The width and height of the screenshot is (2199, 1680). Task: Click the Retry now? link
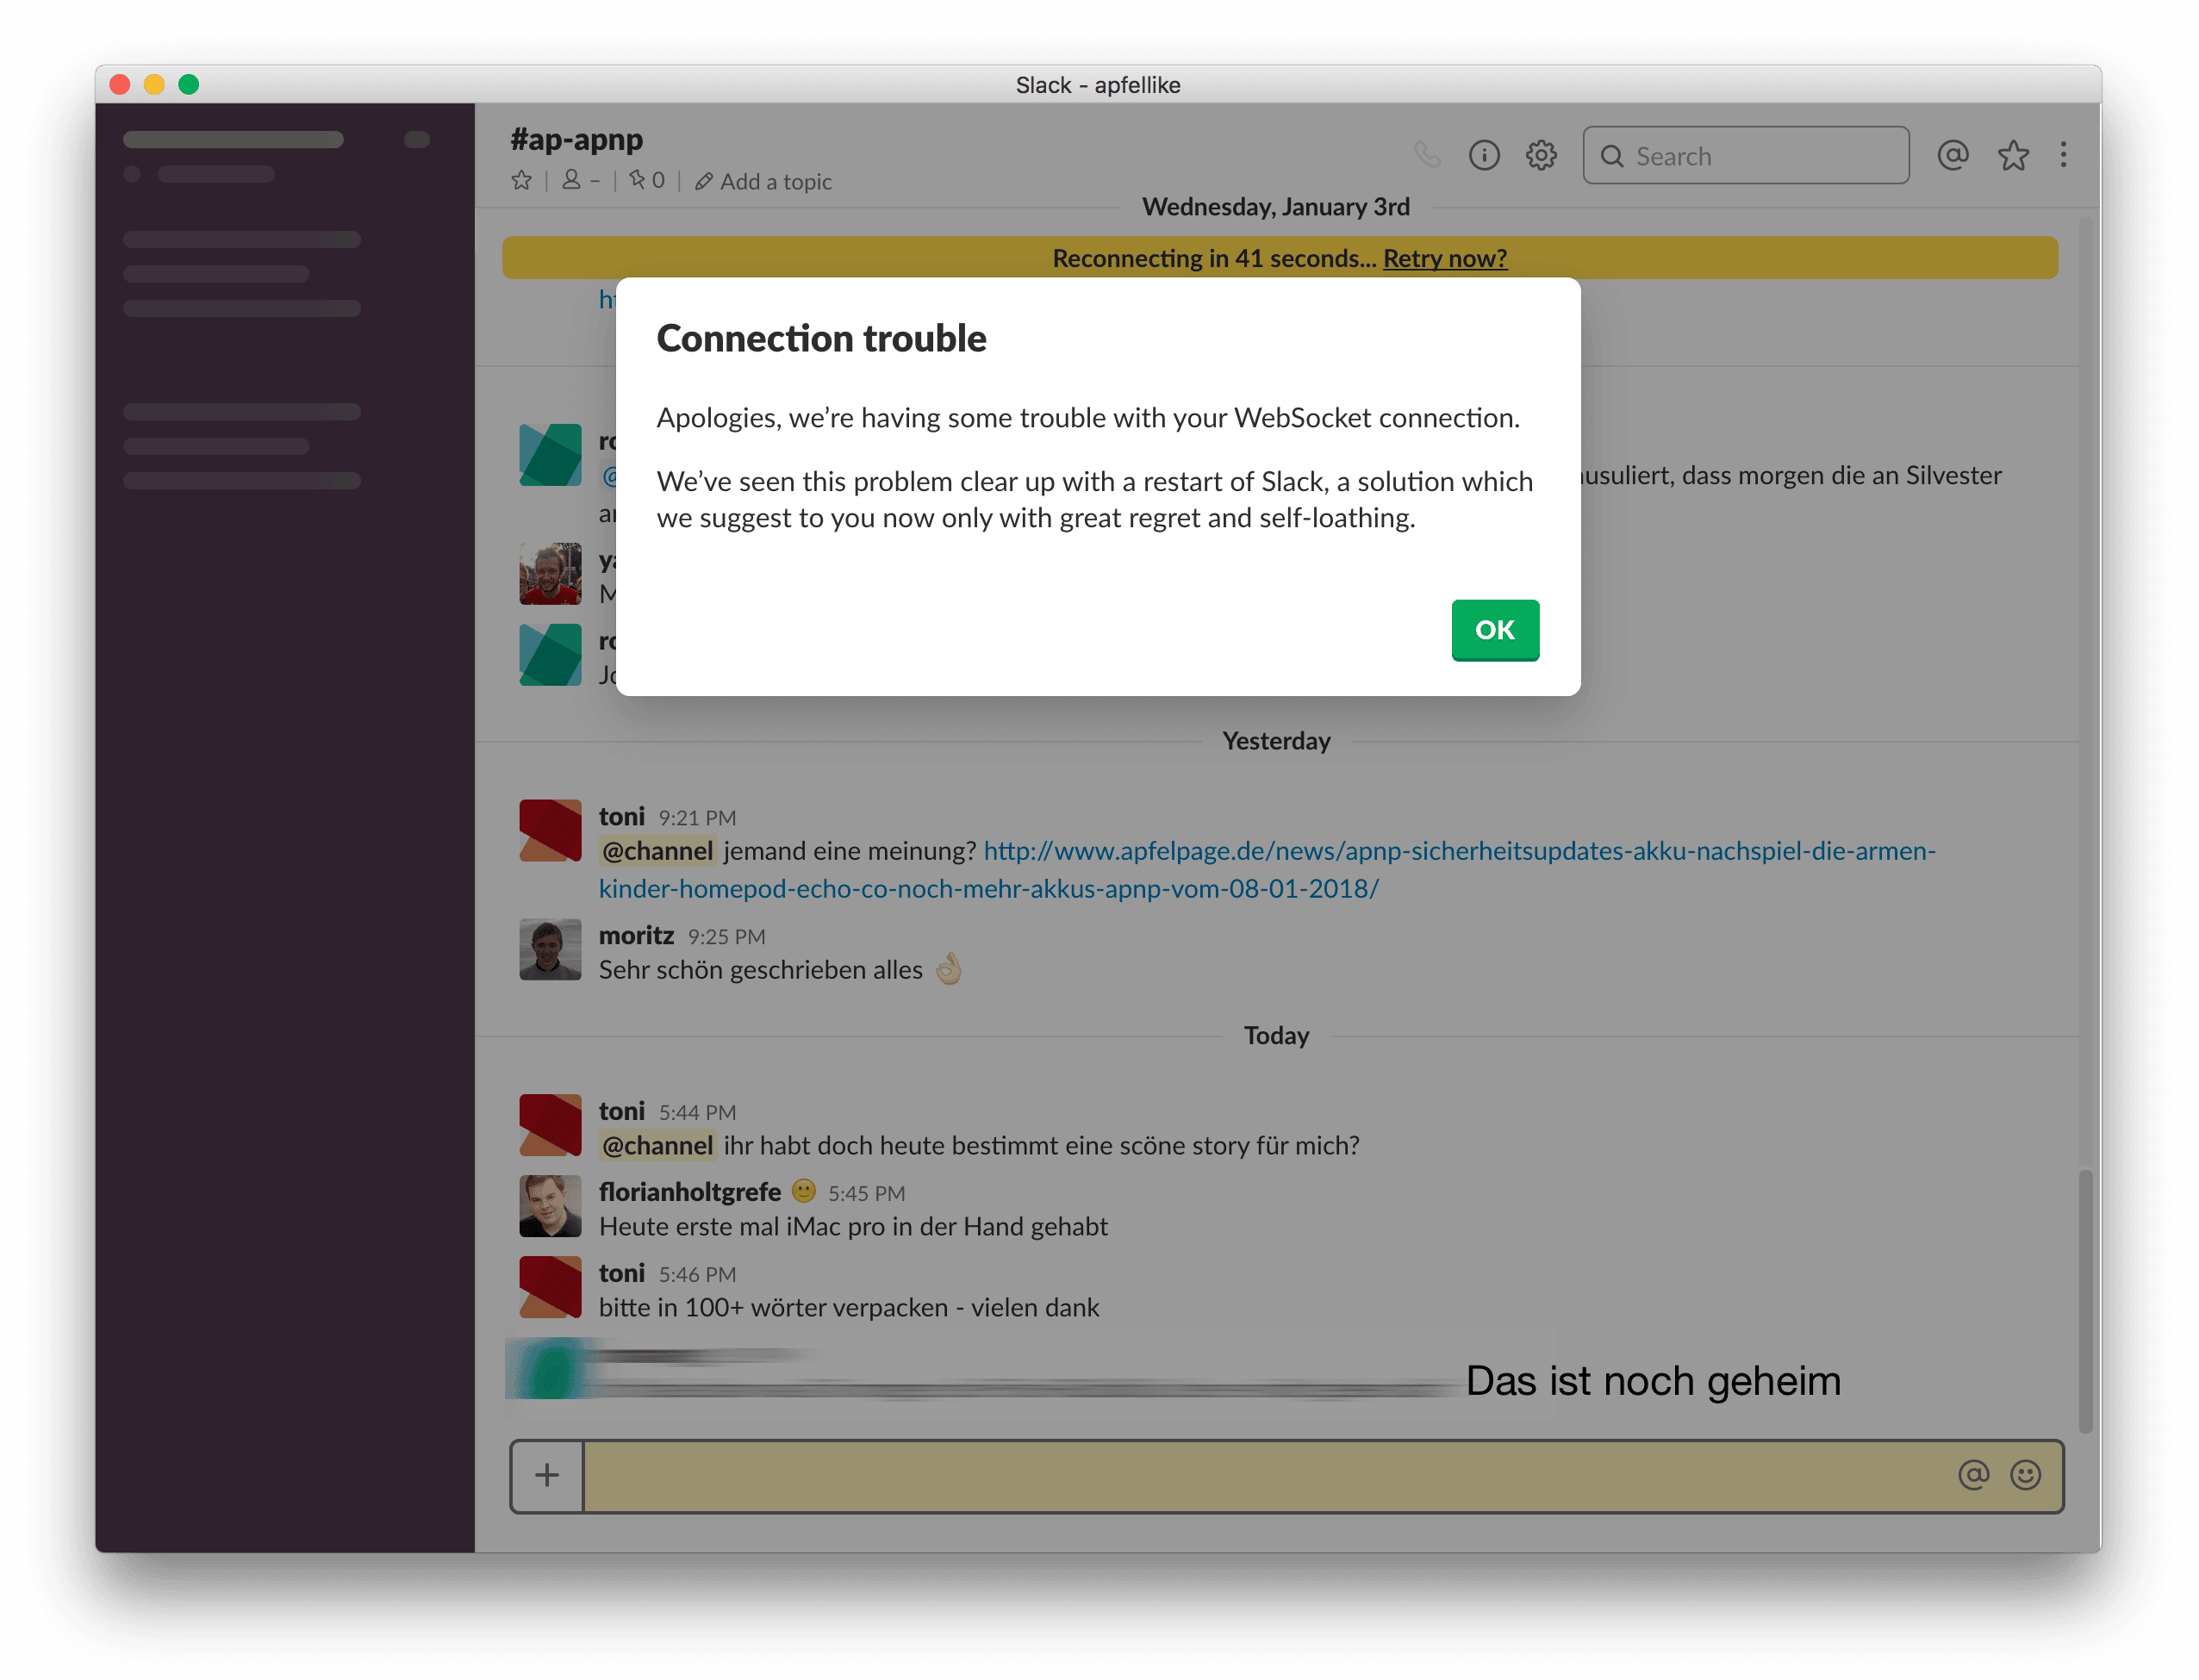(1445, 258)
